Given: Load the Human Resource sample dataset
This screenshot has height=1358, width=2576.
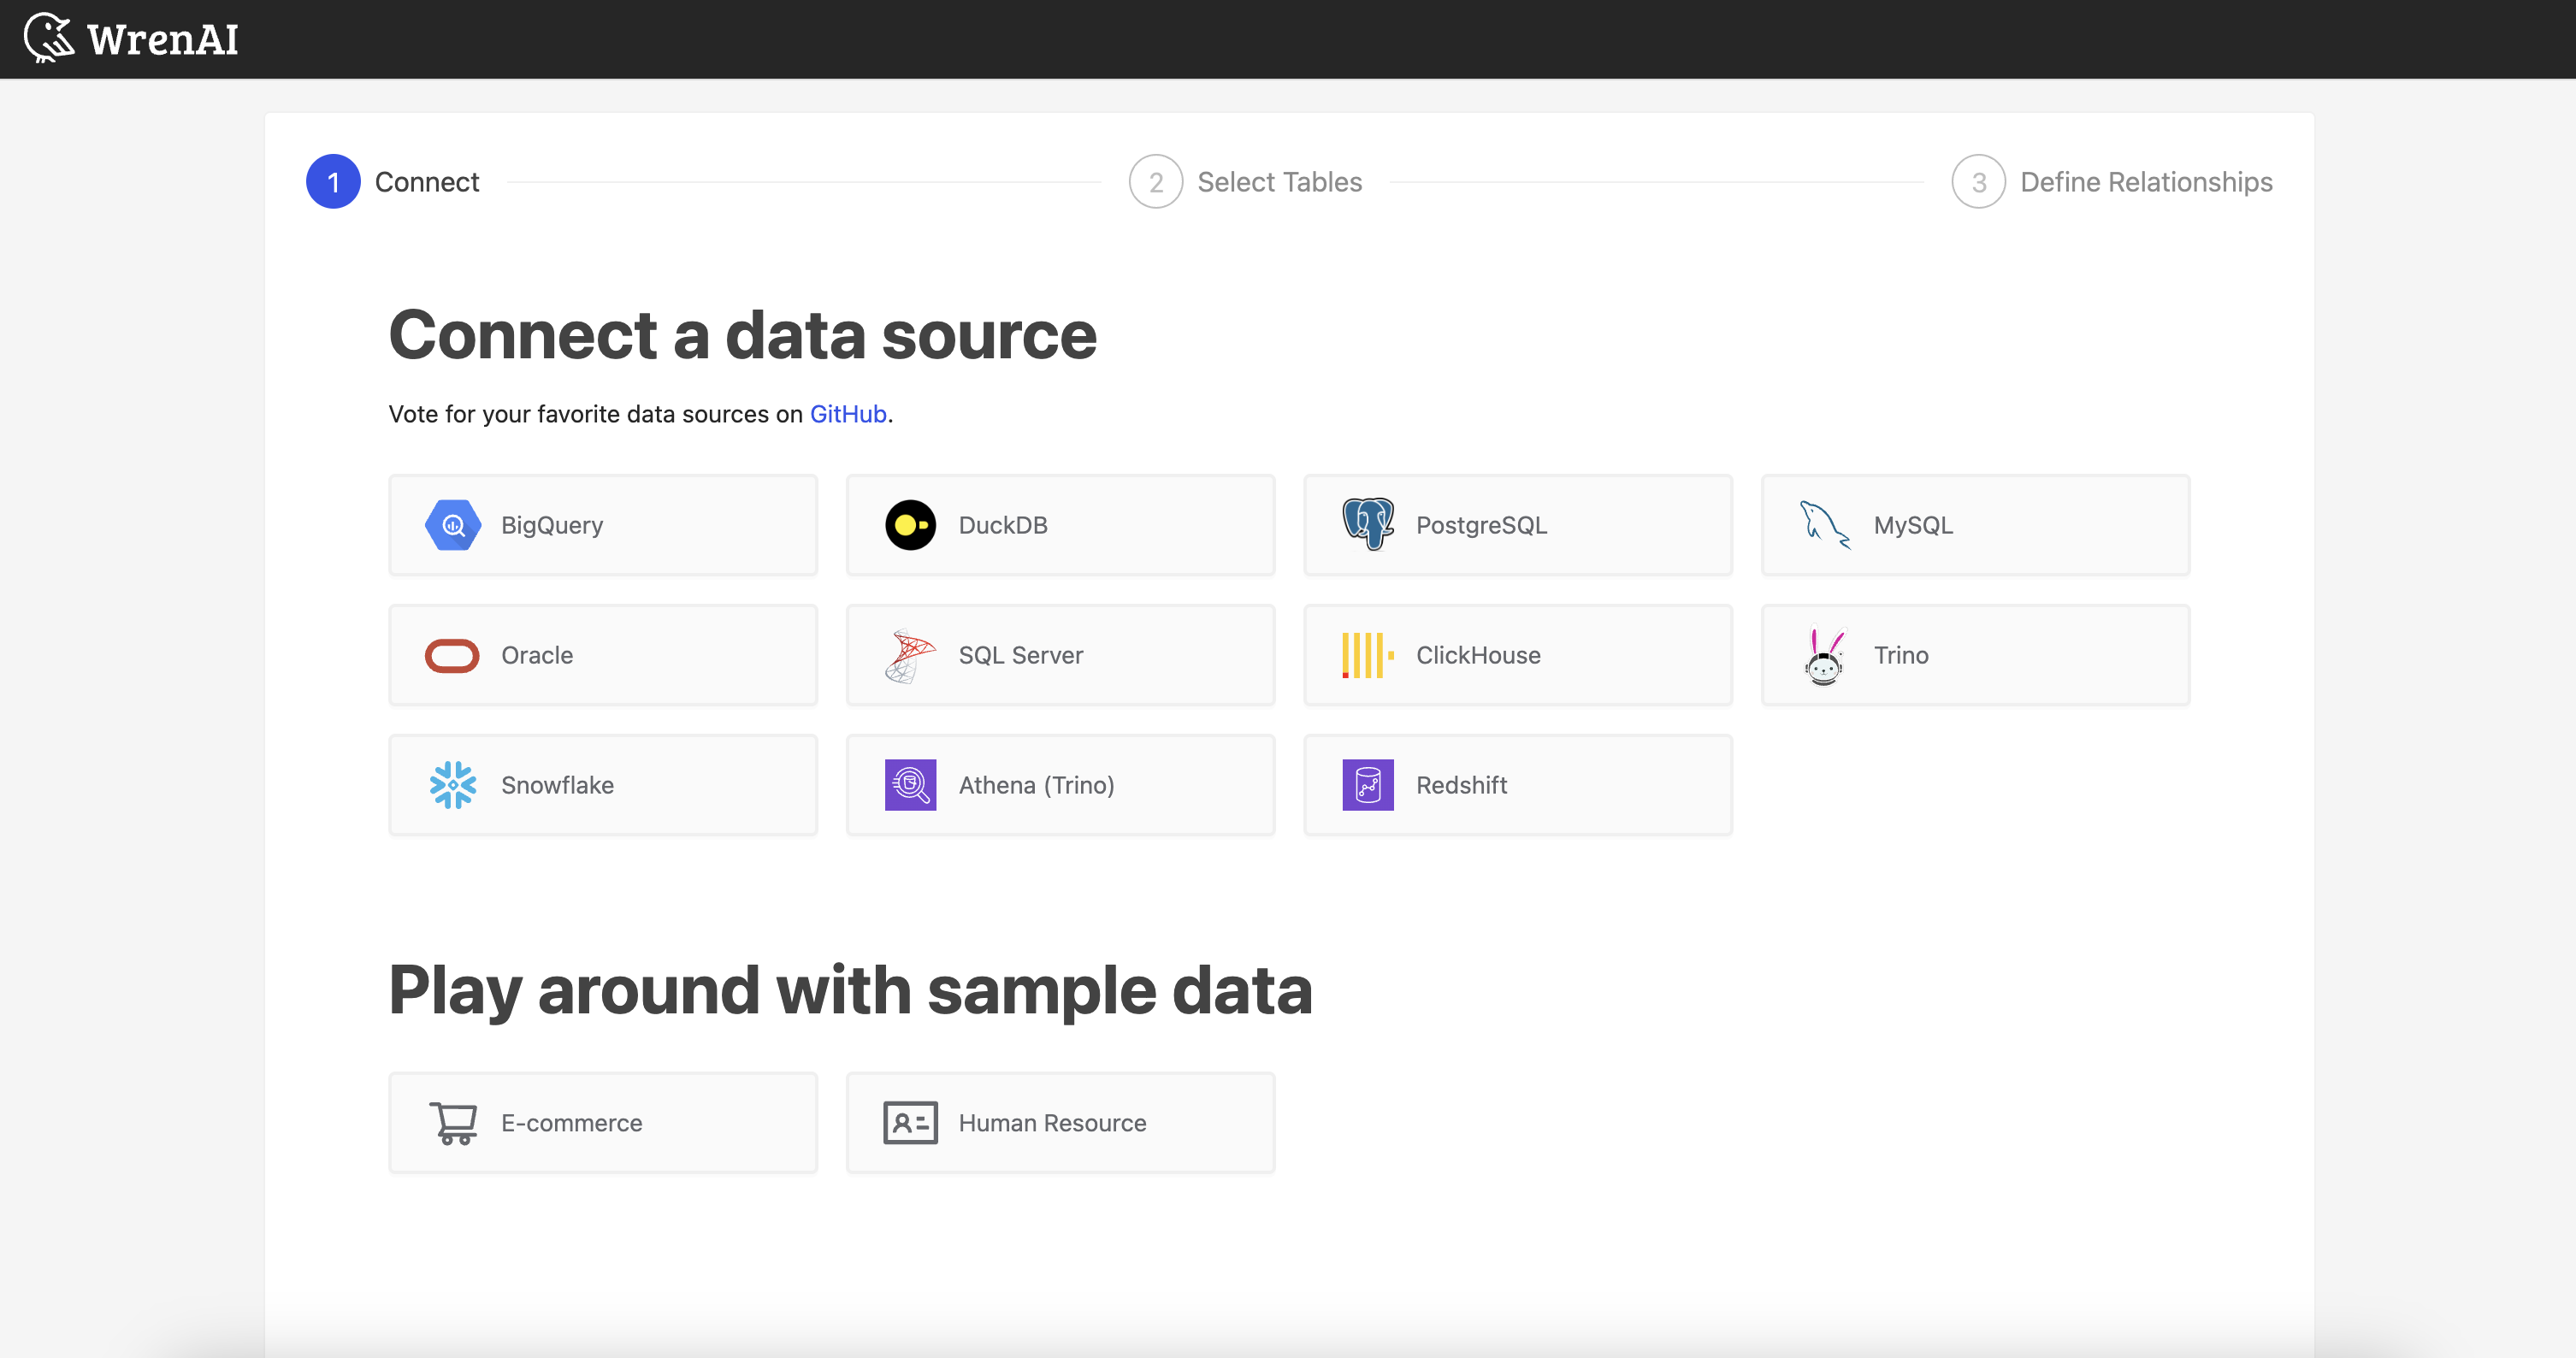Looking at the screenshot, I should pos(1060,1123).
